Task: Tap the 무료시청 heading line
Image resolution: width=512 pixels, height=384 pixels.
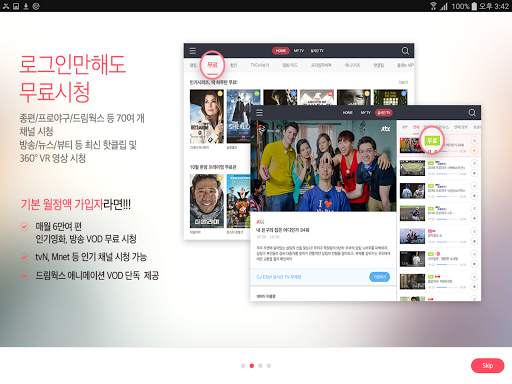Action: [x=55, y=92]
